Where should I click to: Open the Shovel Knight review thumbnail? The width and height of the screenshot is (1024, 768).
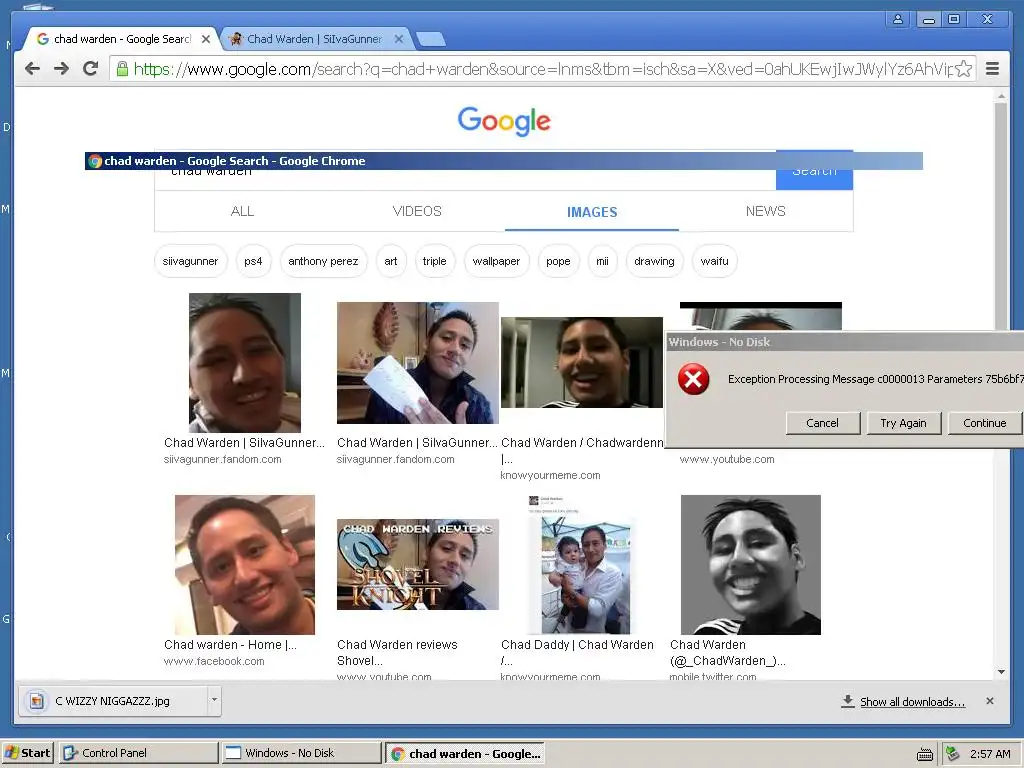click(418, 564)
